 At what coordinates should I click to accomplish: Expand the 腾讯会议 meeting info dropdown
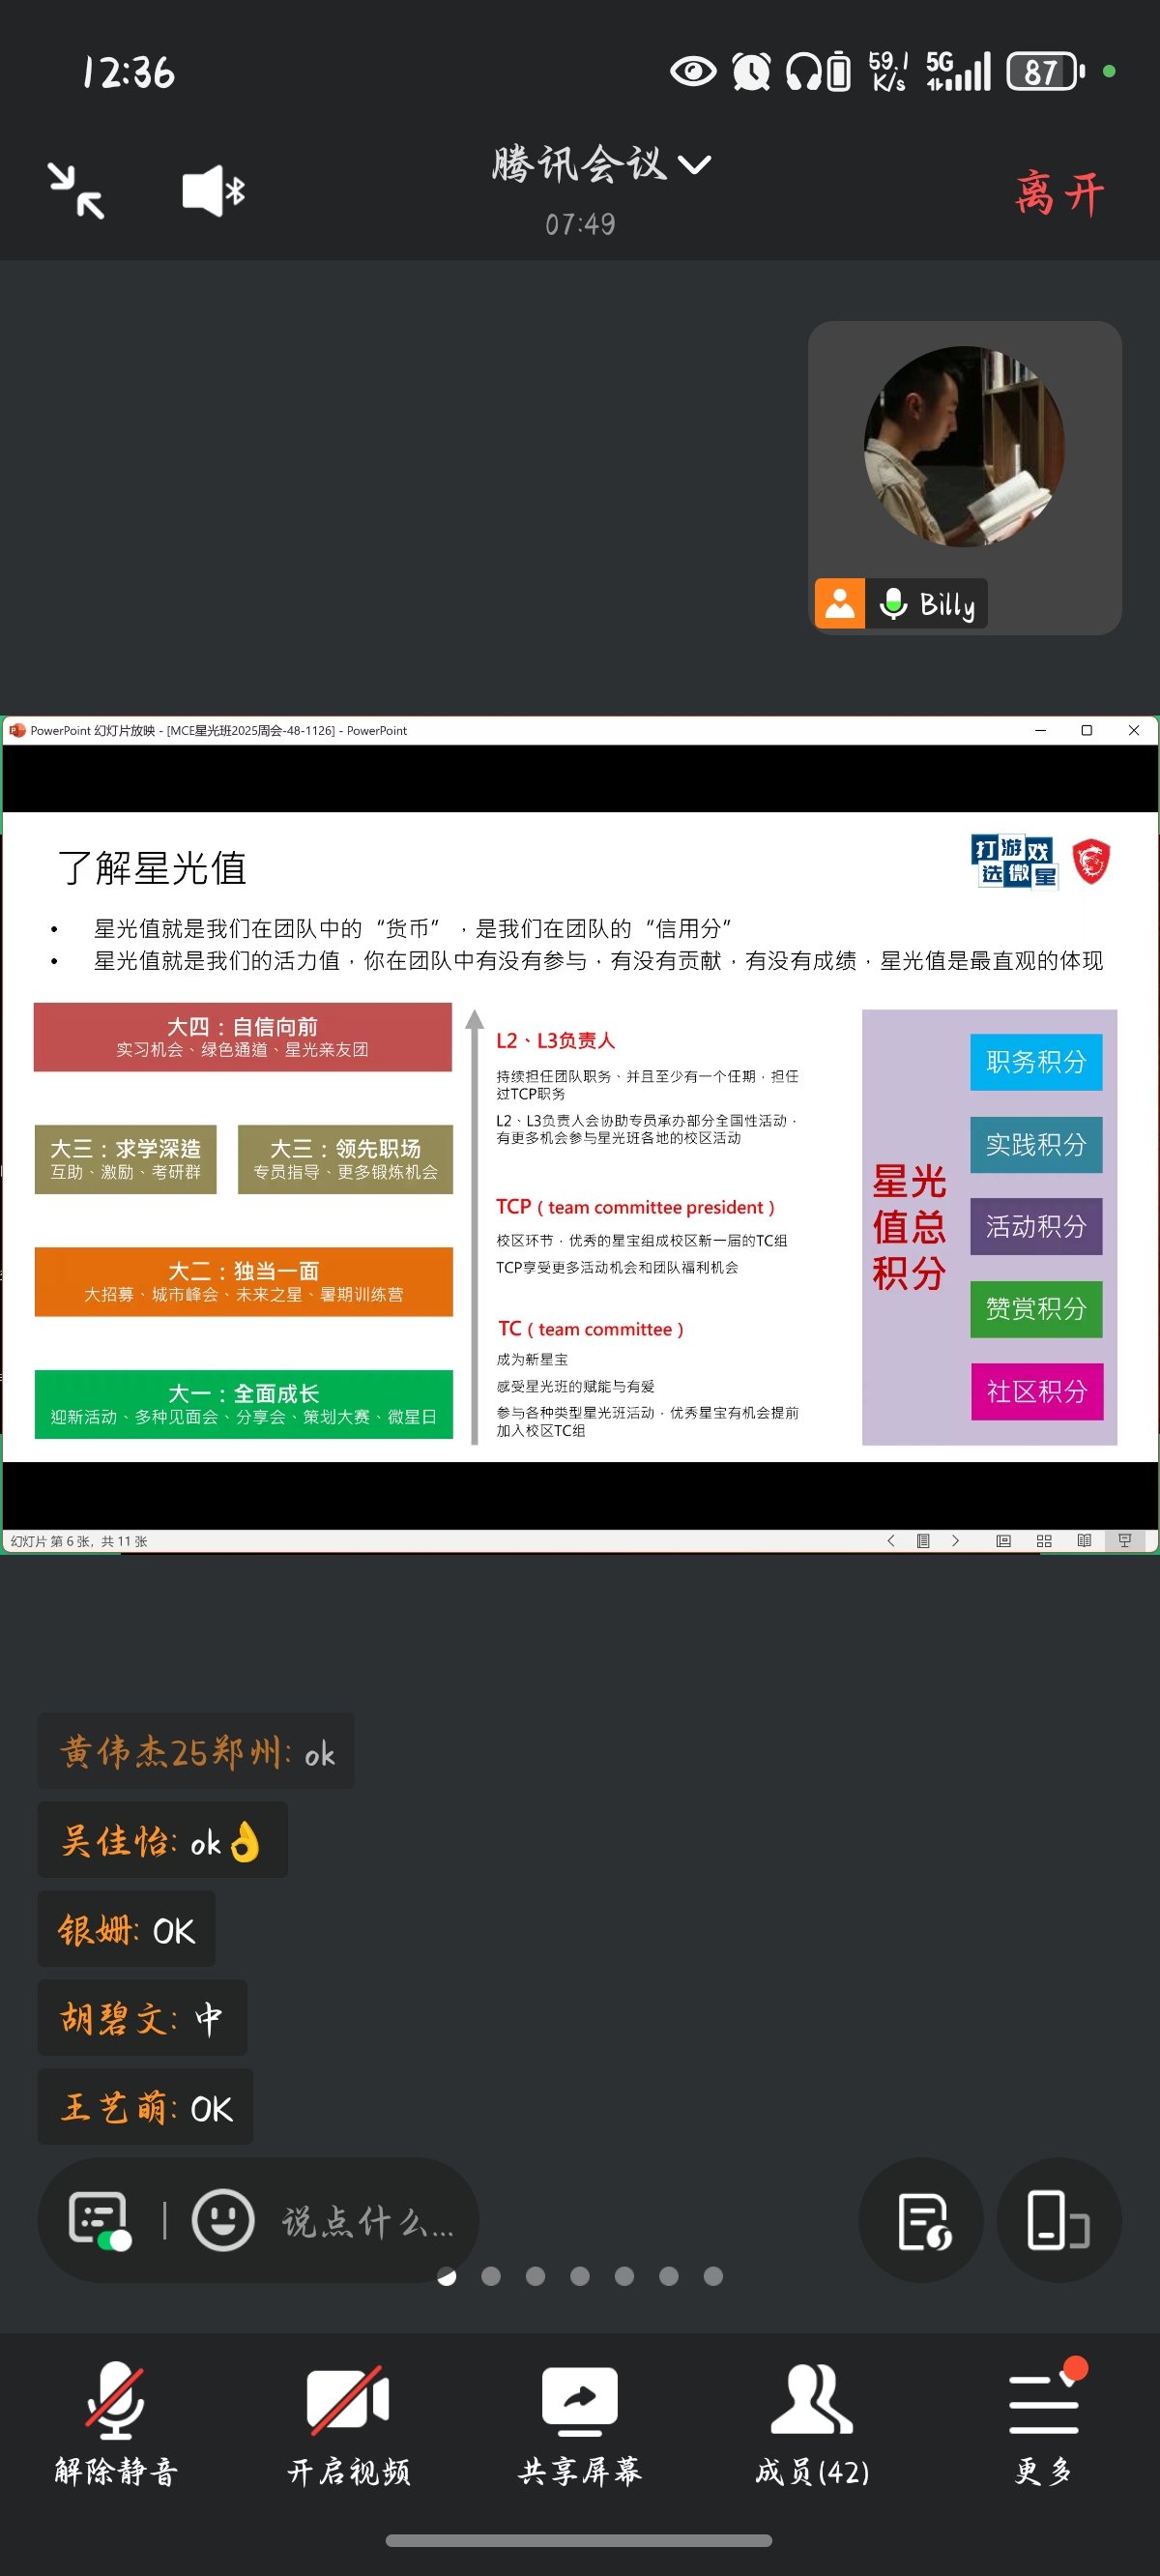point(601,164)
